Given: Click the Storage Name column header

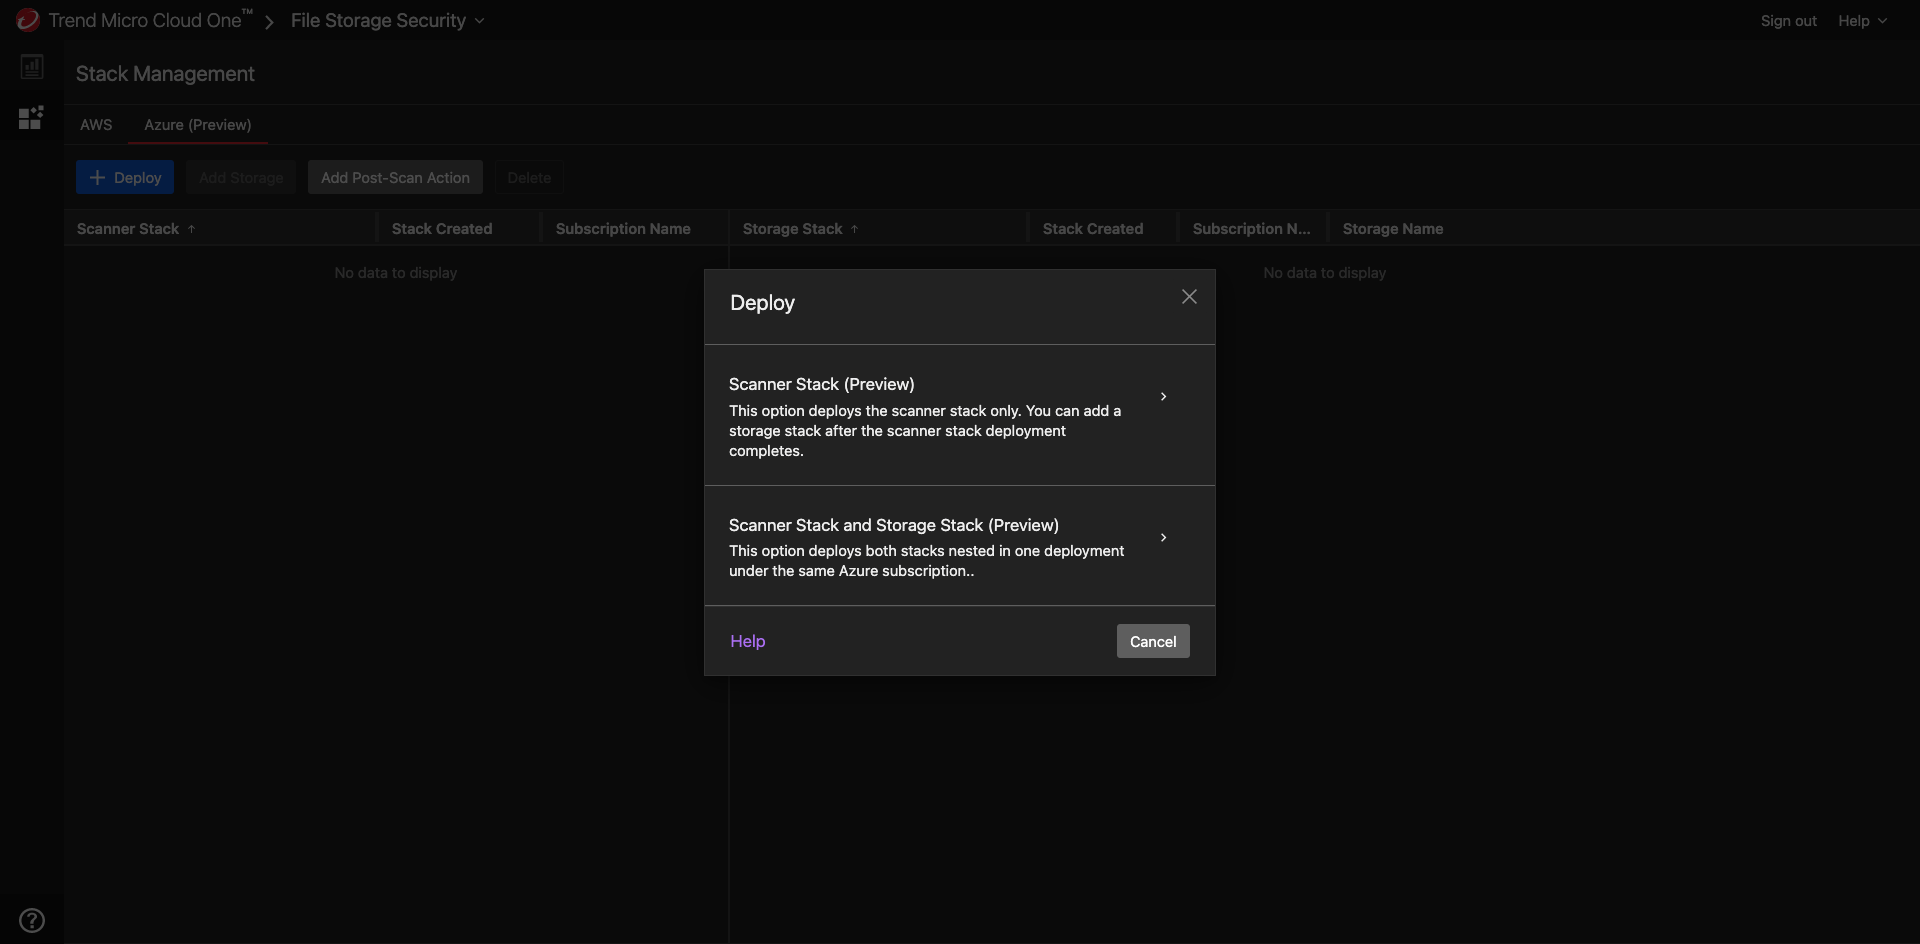Looking at the screenshot, I should 1392,229.
